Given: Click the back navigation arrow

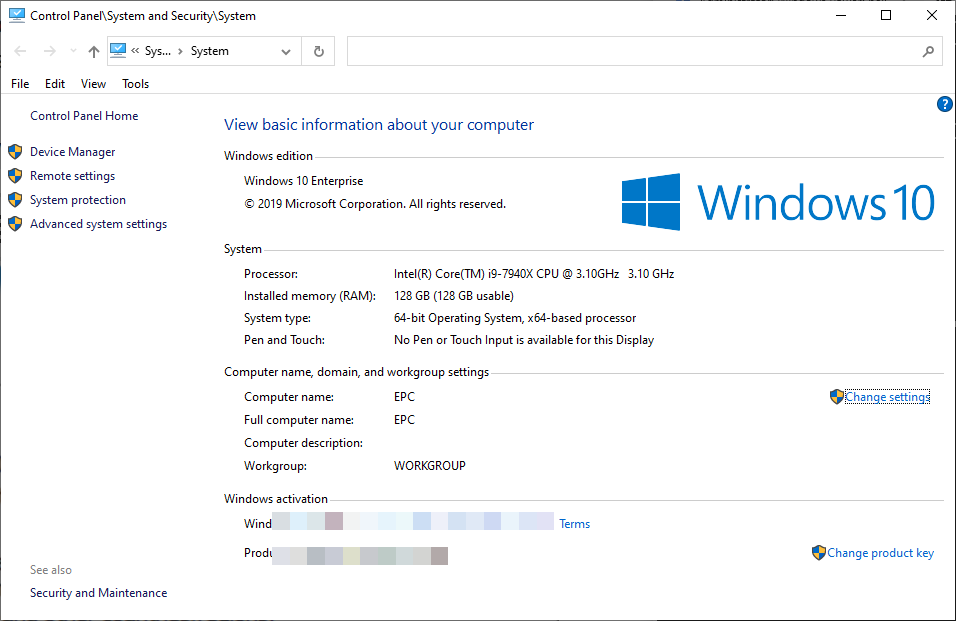Looking at the screenshot, I should (19, 50).
